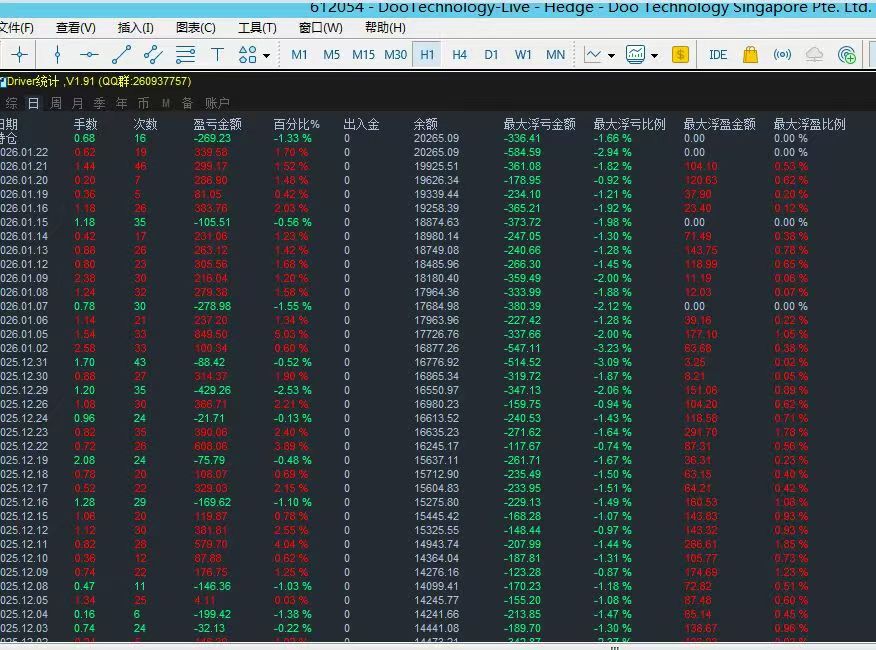Open the MetaEditor IDE
The image size is (876, 650).
[x=718, y=55]
